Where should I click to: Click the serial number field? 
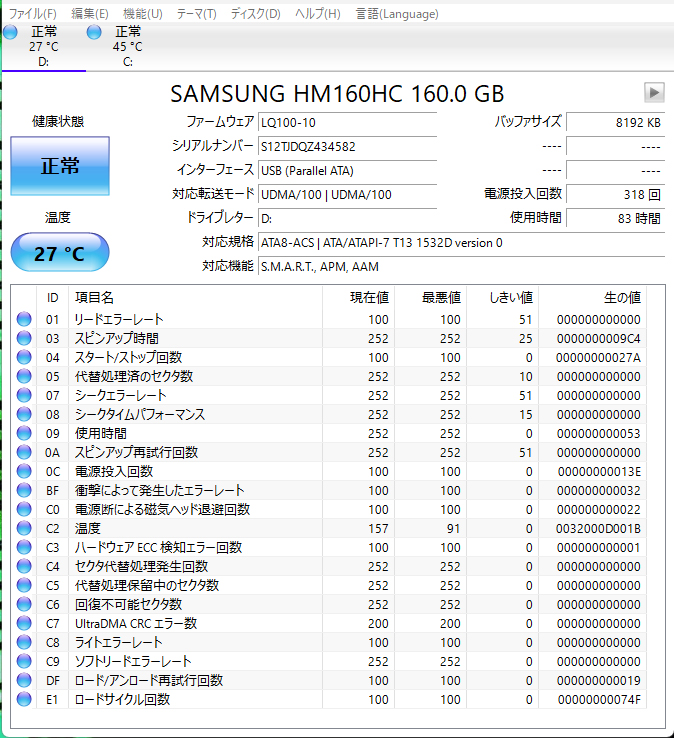[347, 146]
